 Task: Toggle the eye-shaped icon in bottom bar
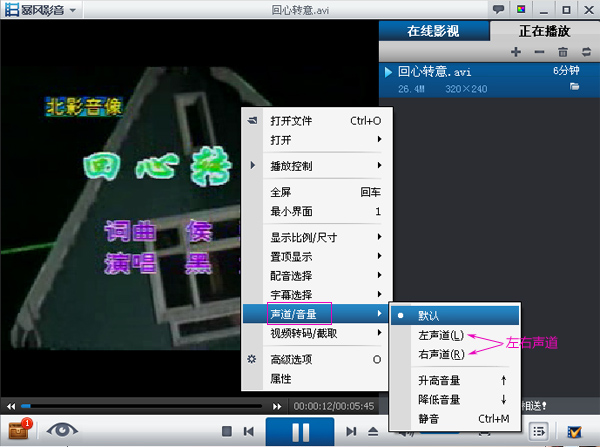(63, 430)
